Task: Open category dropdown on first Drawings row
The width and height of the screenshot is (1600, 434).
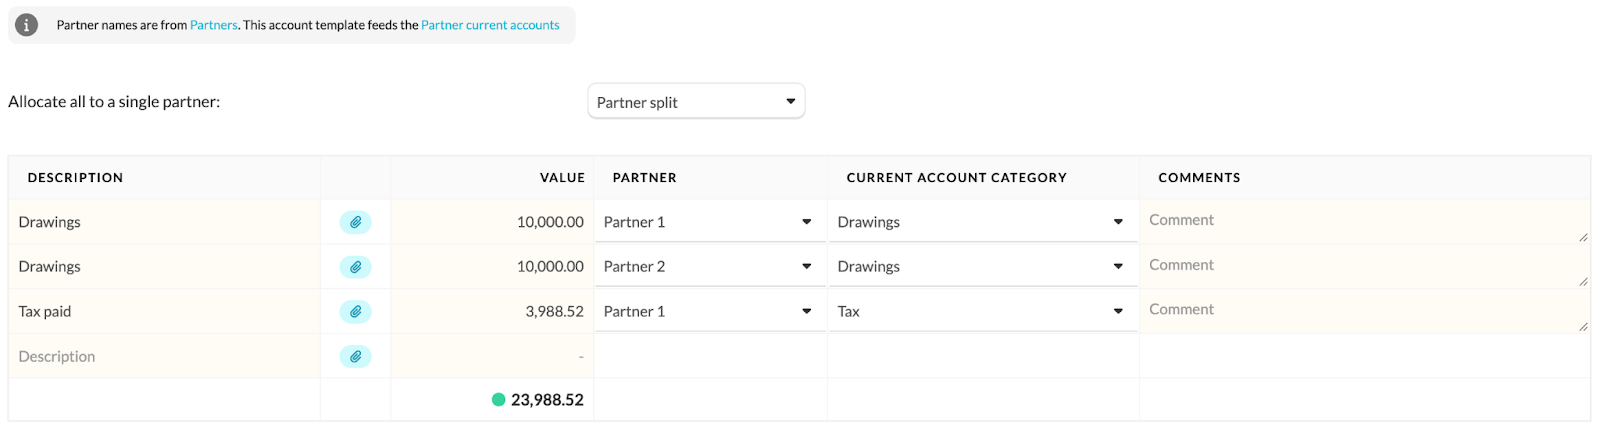Action: point(982,222)
